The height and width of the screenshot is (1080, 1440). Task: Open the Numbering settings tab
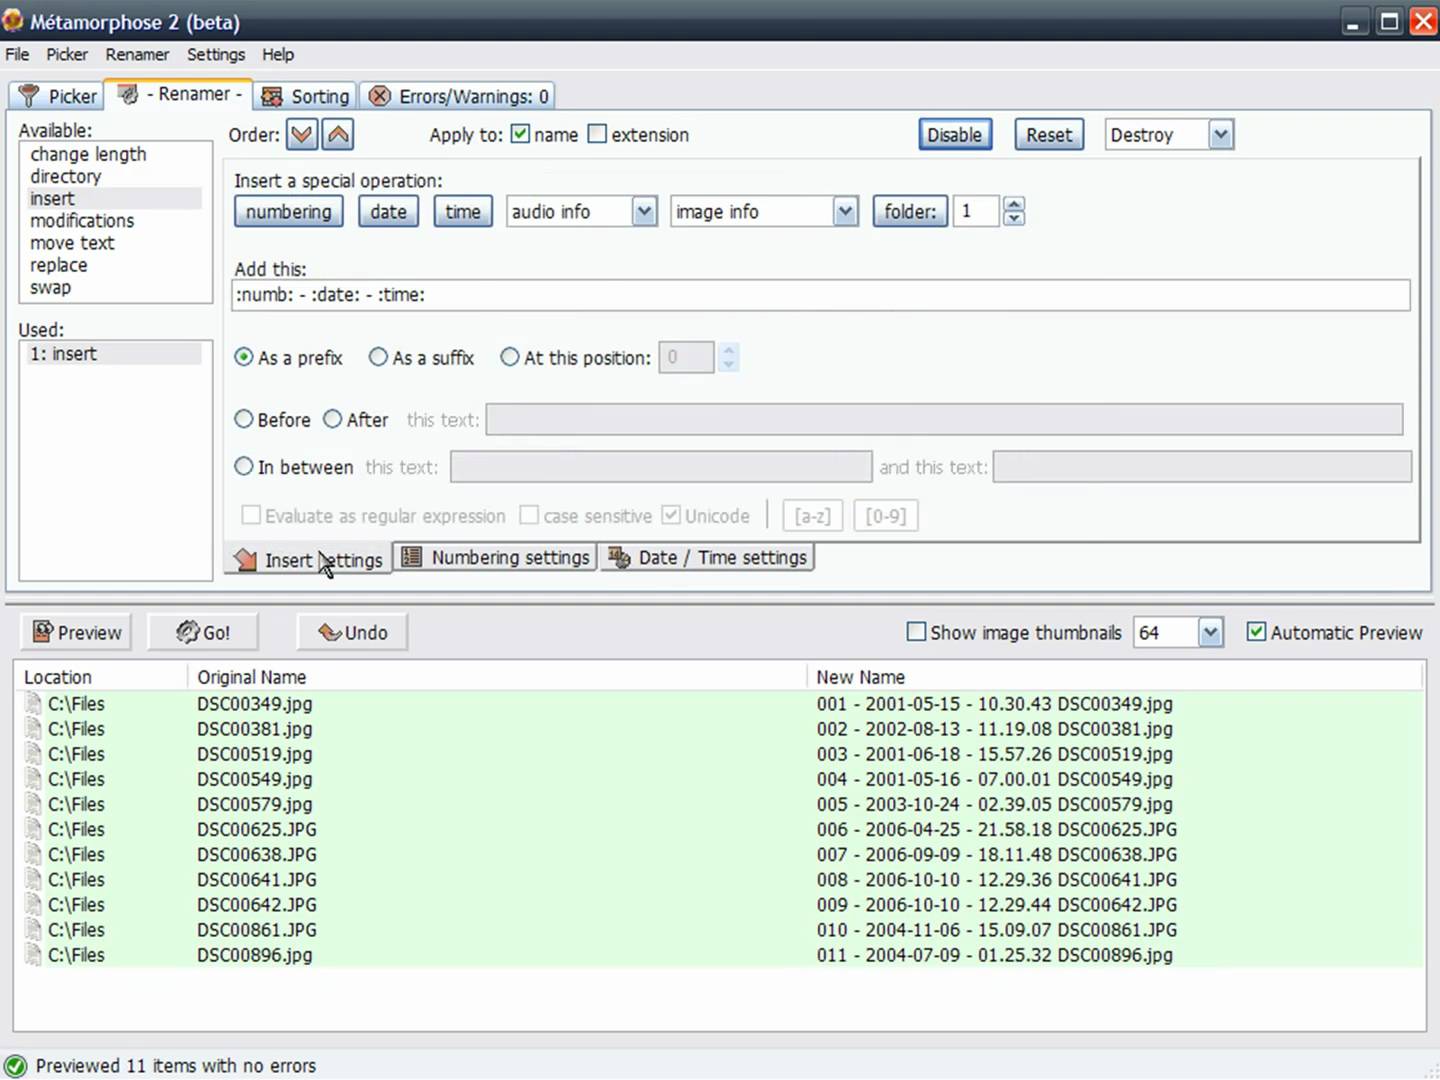tap(496, 557)
